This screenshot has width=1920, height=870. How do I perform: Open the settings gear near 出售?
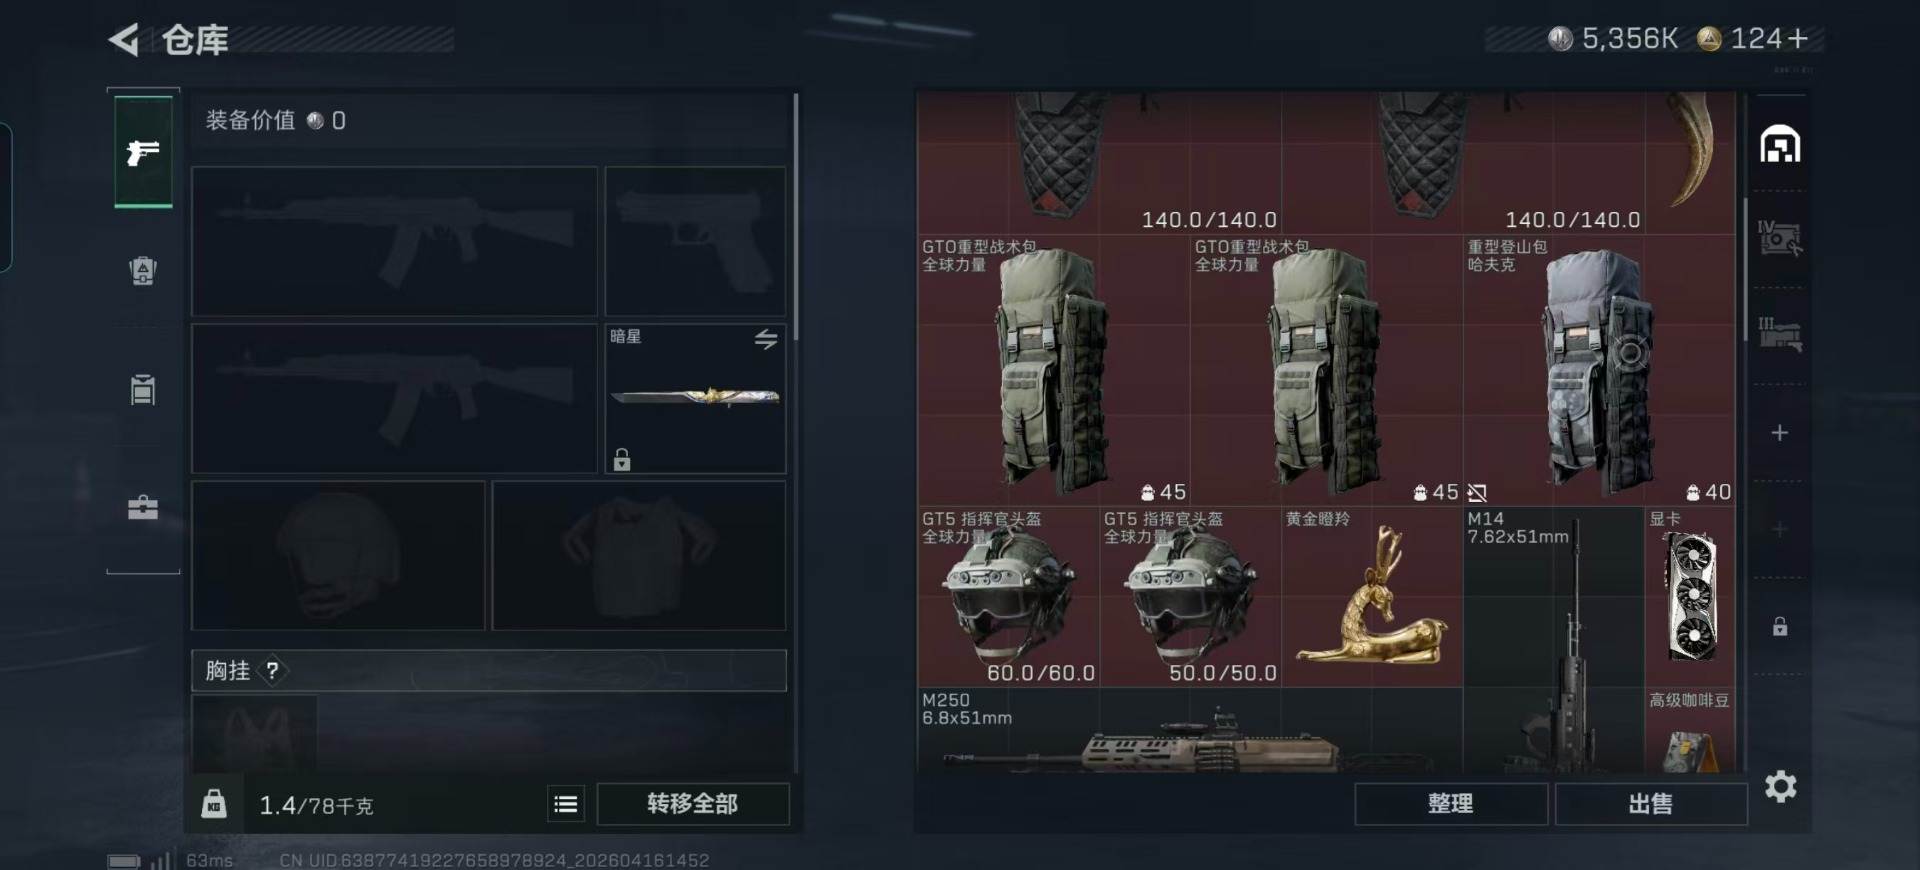pos(1781,787)
